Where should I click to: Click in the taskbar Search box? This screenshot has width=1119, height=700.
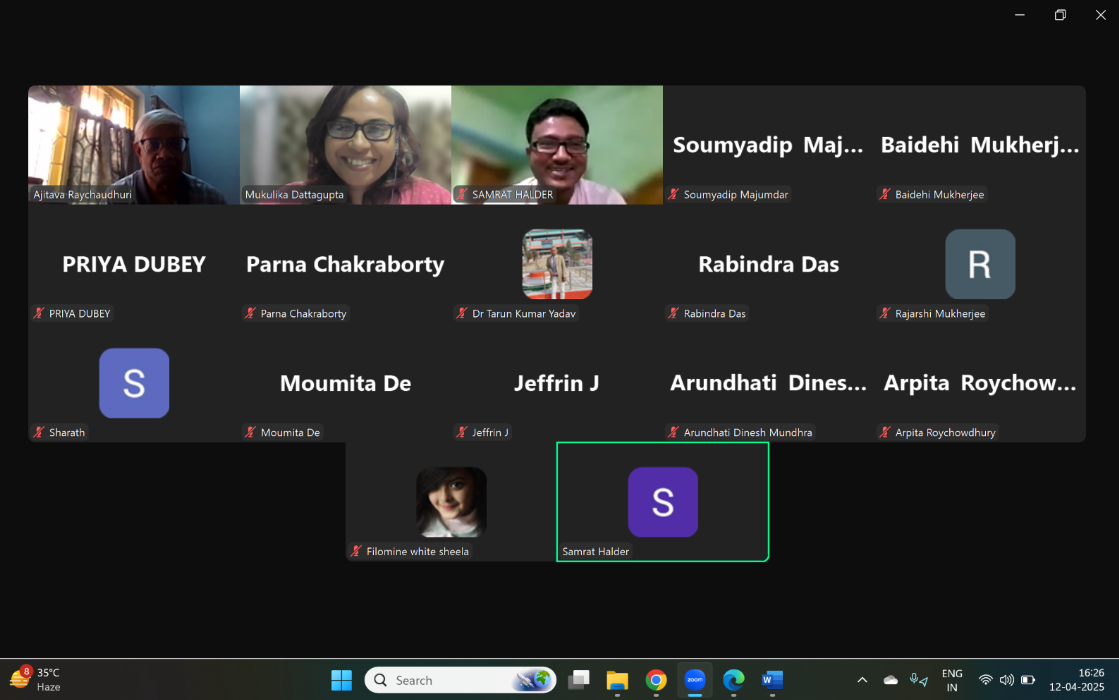460,680
